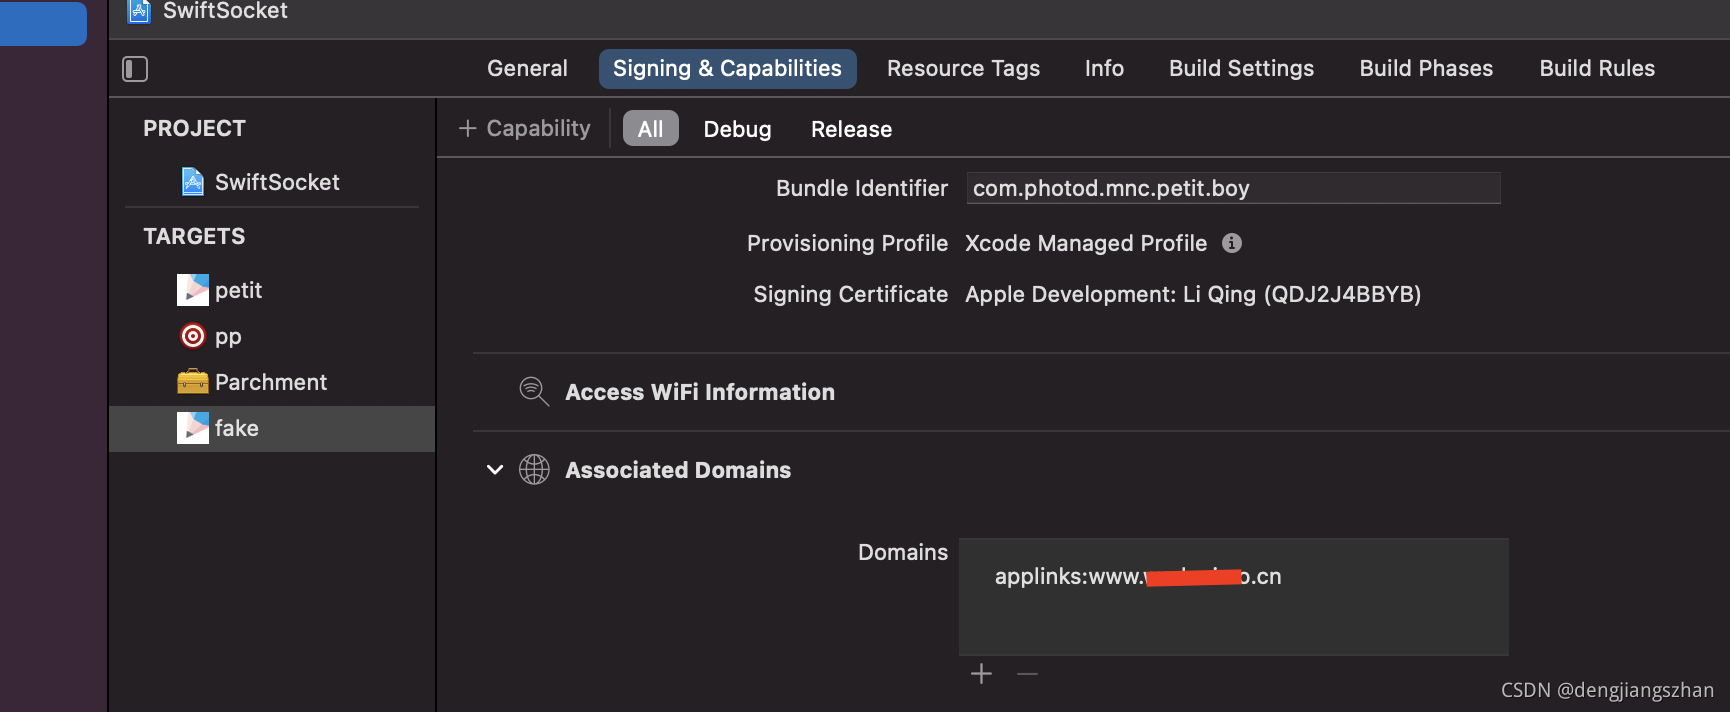Click the fake target icon
This screenshot has height=712, width=1730.
pos(193,428)
